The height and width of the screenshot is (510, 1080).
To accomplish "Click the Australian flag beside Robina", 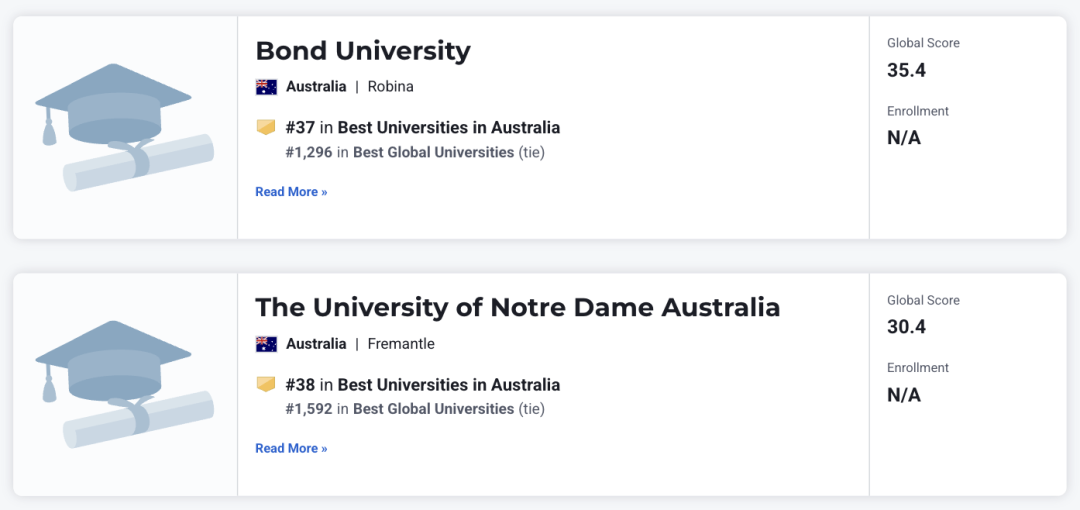I will [x=266, y=87].
